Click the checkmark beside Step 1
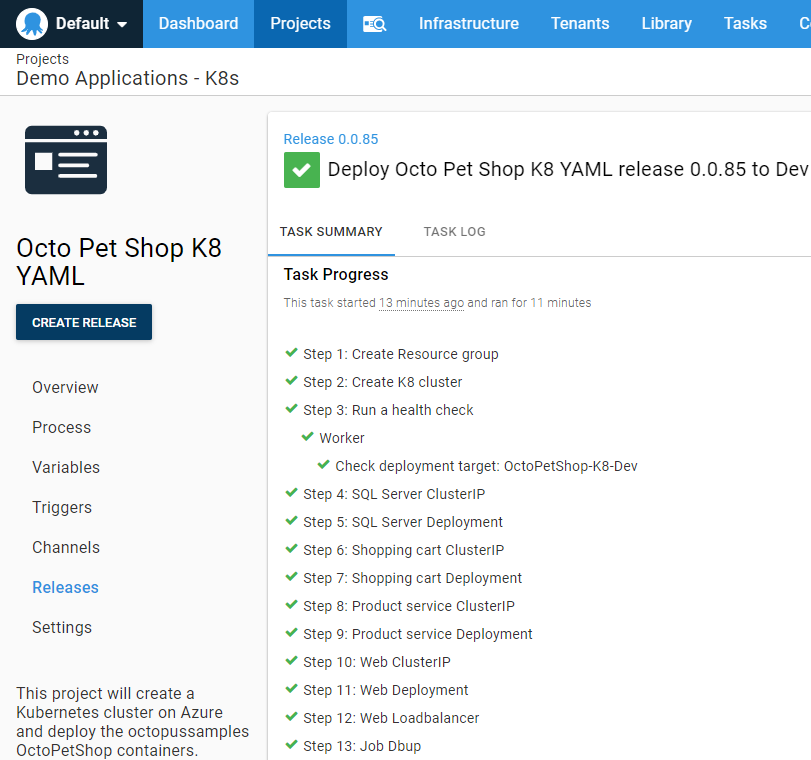The width and height of the screenshot is (811, 760). tap(291, 353)
